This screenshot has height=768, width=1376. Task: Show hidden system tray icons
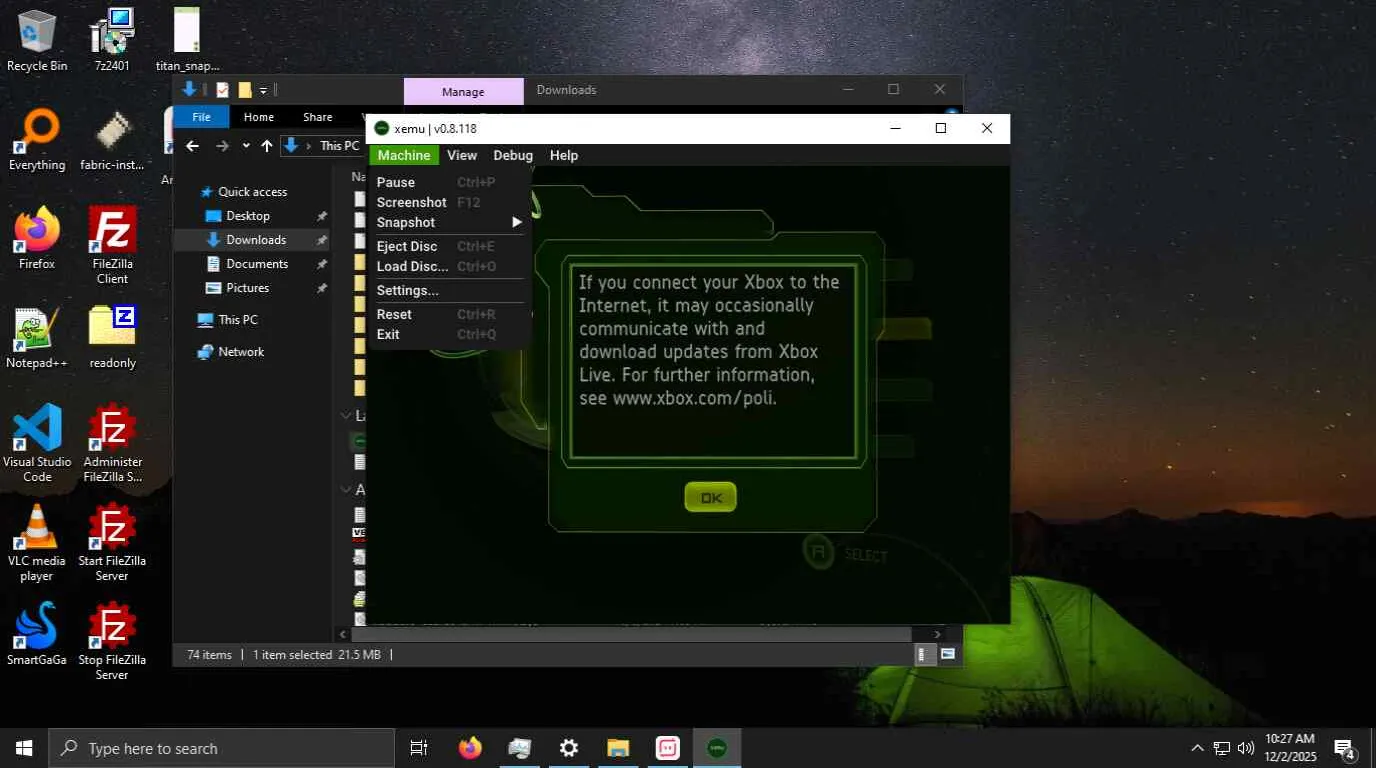(x=1197, y=748)
